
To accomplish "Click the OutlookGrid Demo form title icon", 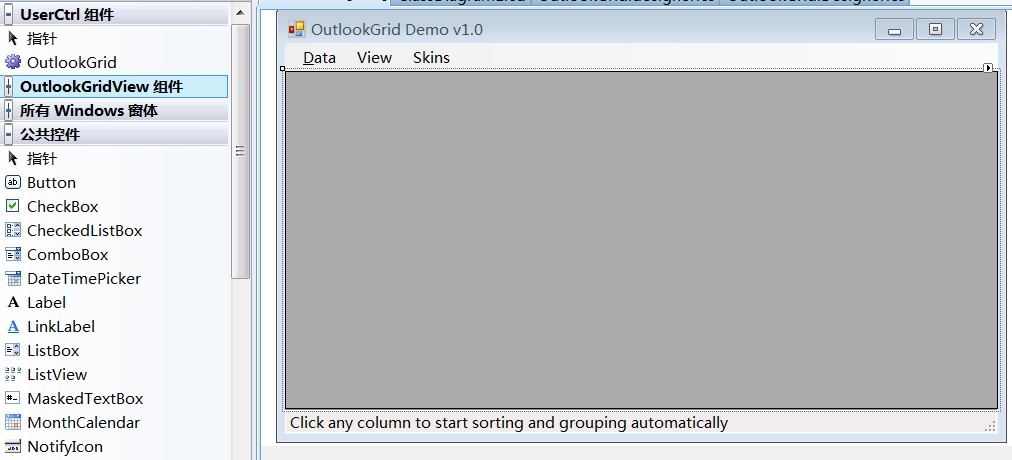I will 296,29.
